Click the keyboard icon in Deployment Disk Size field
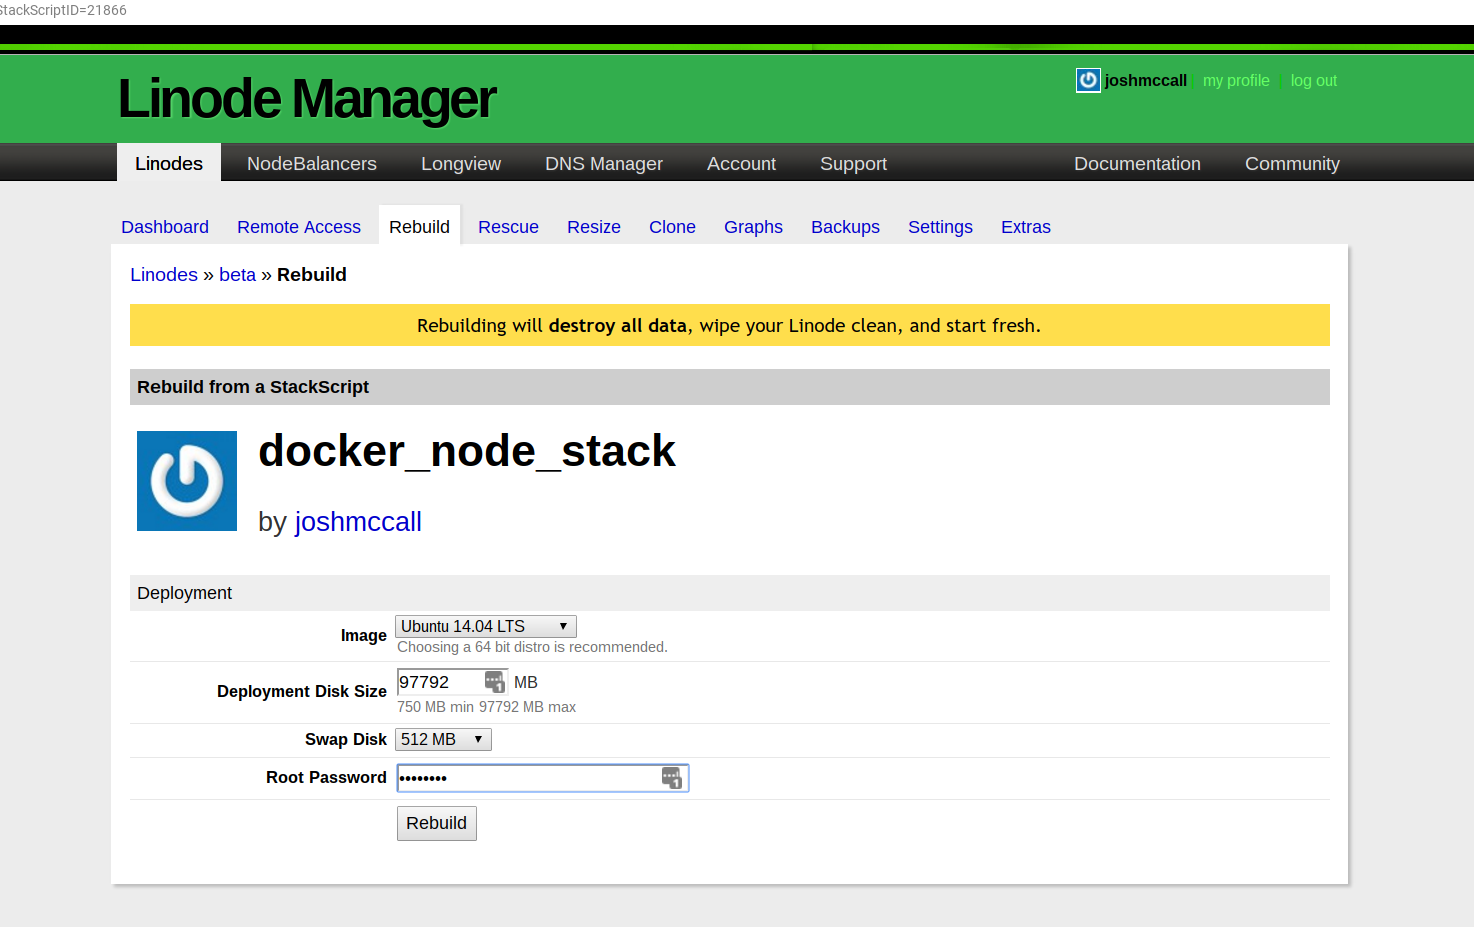Screen dimensions: 1474x927 [x=495, y=681]
